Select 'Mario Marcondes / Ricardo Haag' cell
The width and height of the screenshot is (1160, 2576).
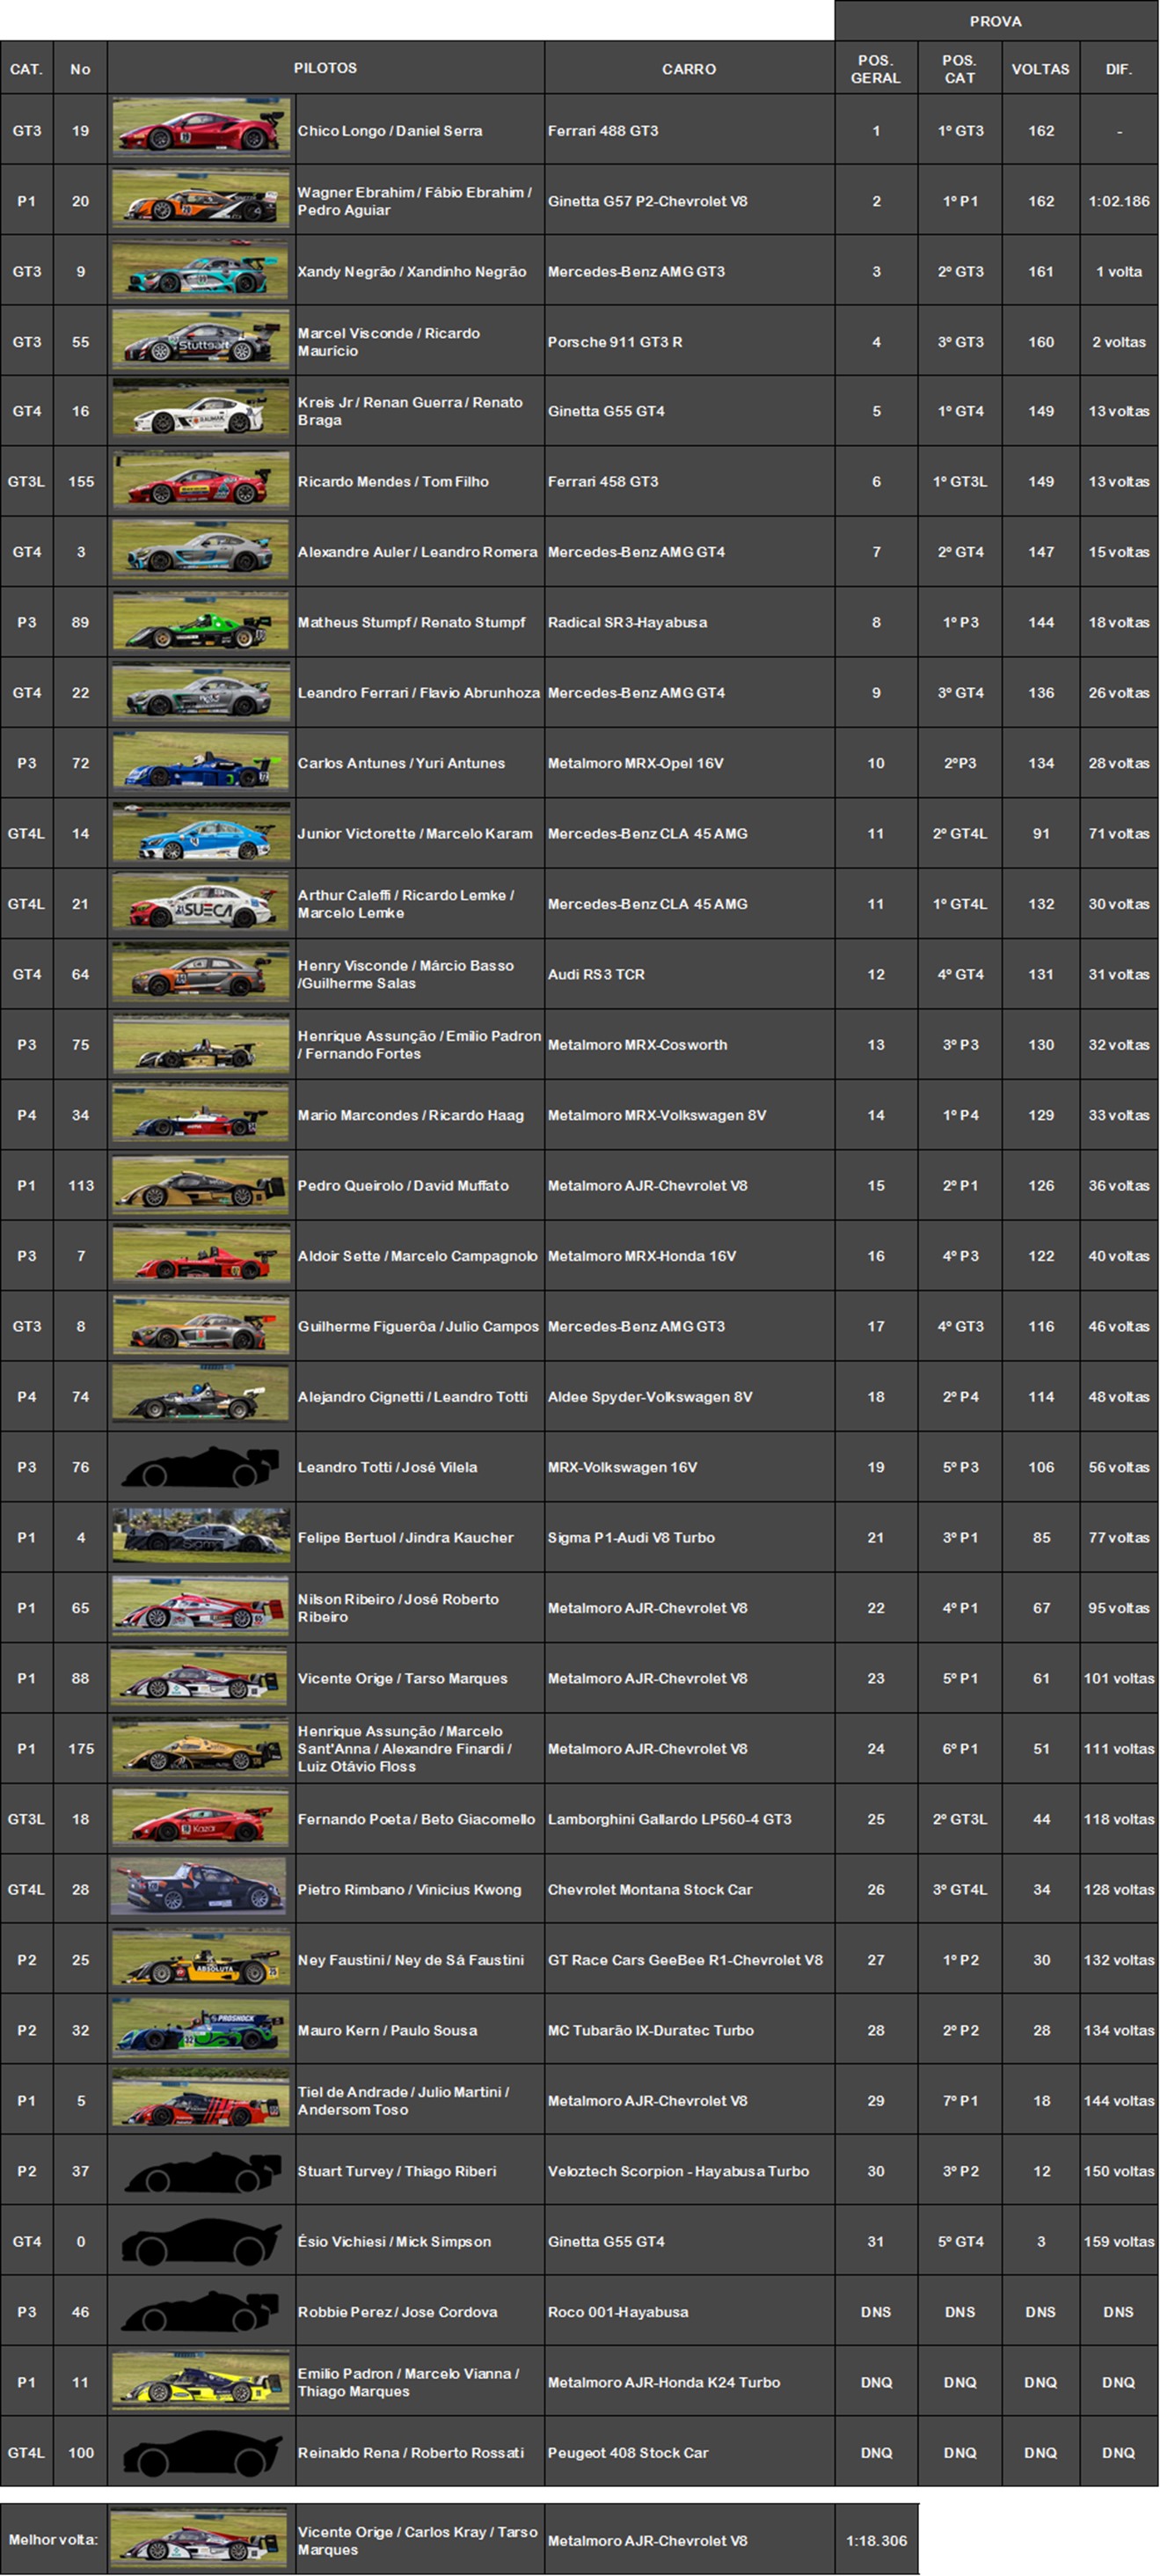420,1115
